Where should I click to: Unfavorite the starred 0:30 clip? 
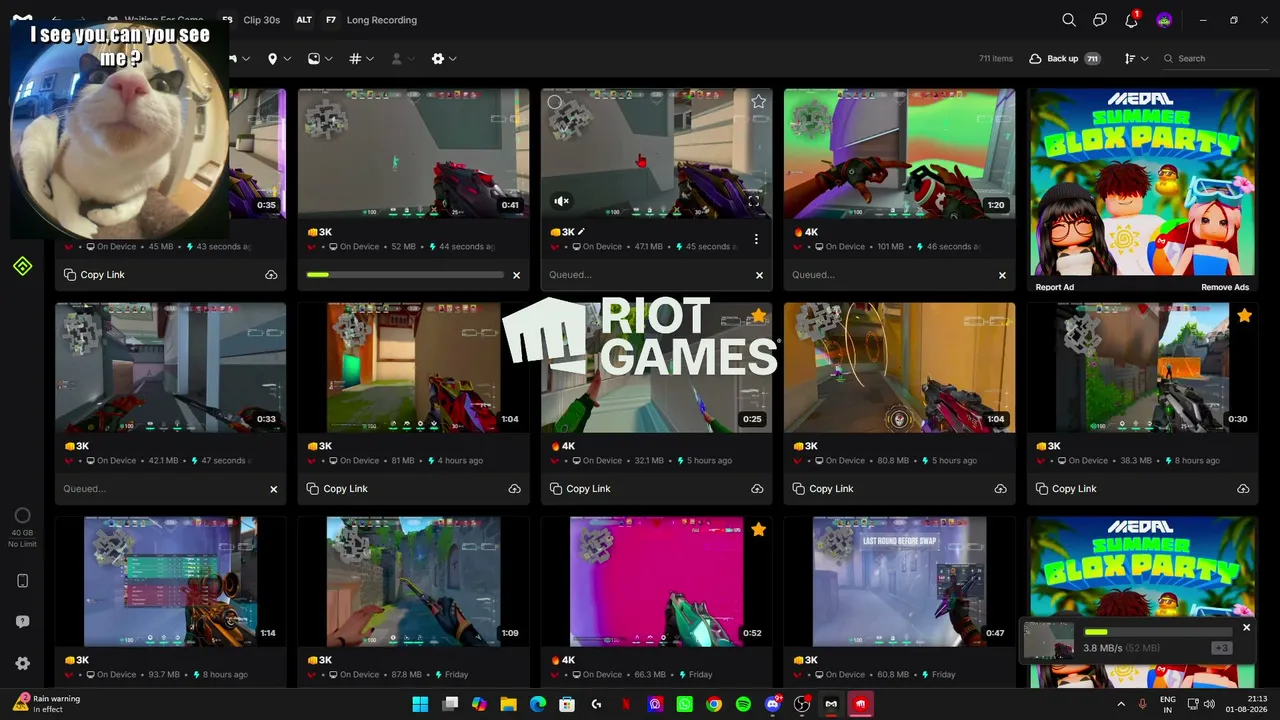click(x=1244, y=316)
